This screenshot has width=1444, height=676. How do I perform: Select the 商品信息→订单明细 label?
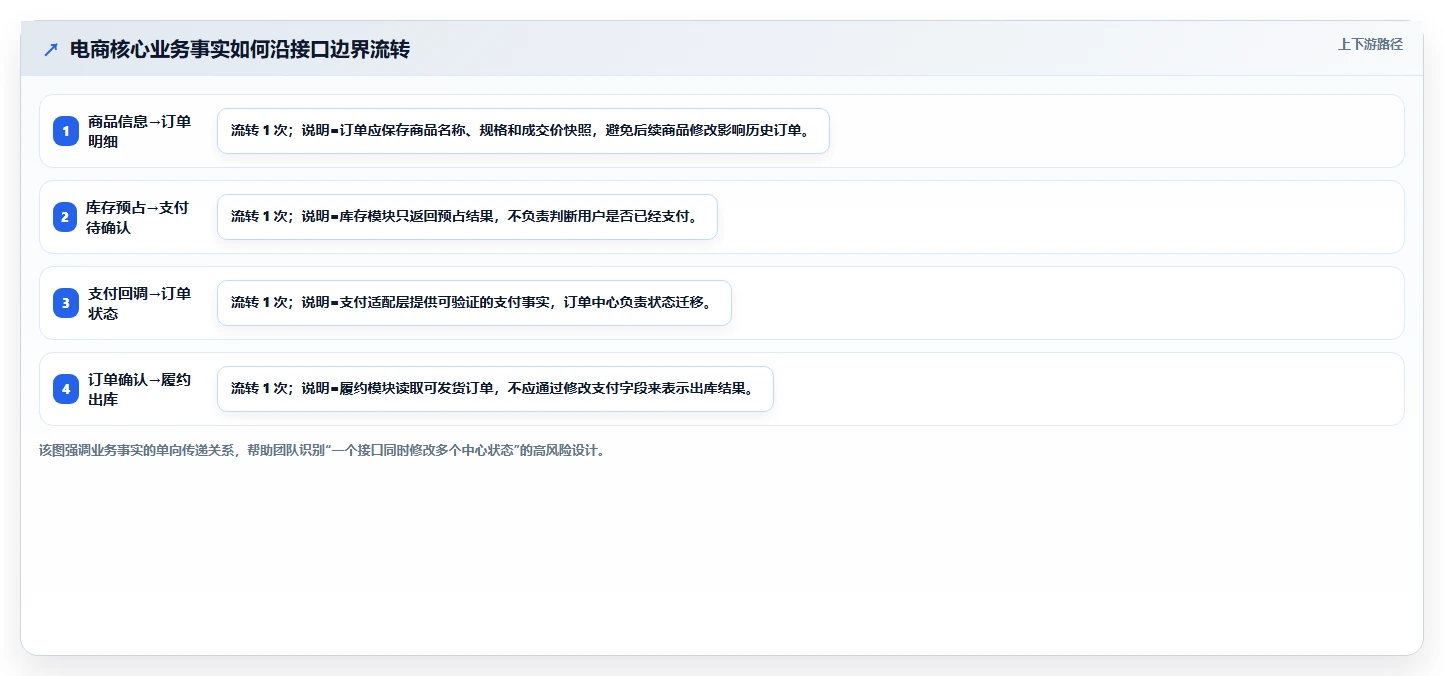(x=140, y=131)
